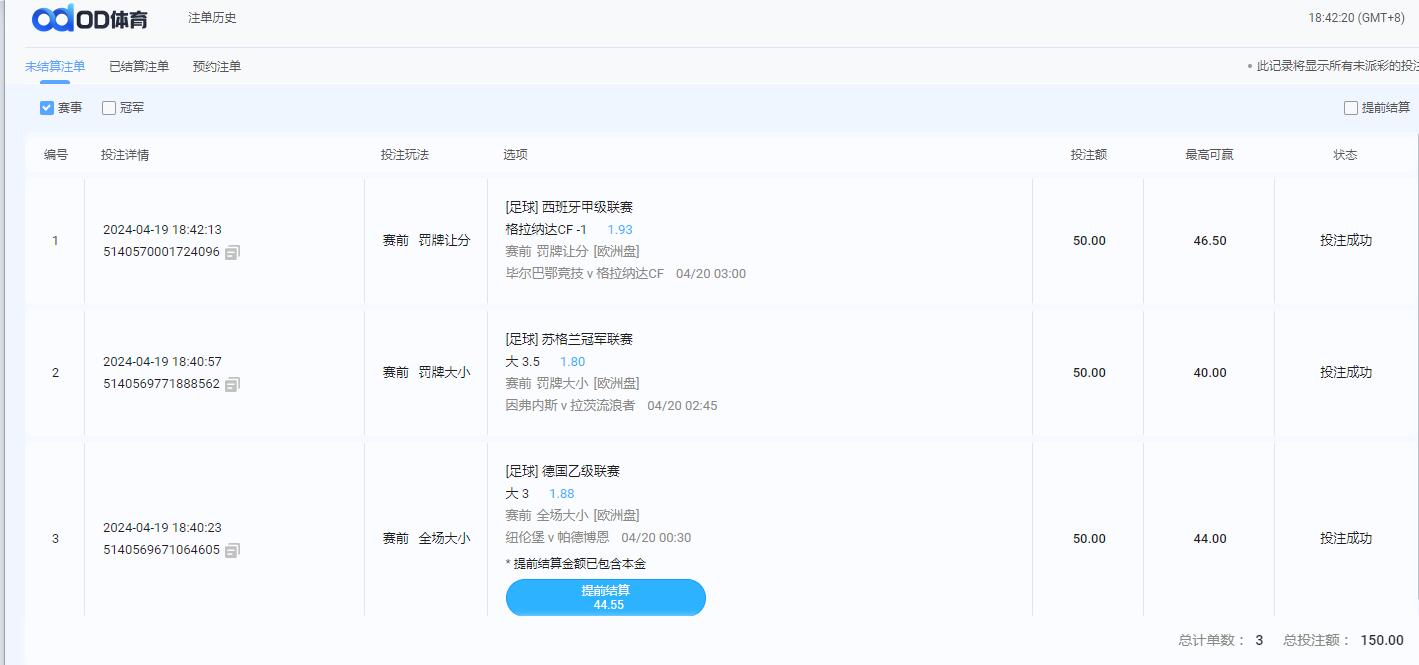Click odds 1.80 for 大 3.5
The width and height of the screenshot is (1419, 665).
click(572, 362)
